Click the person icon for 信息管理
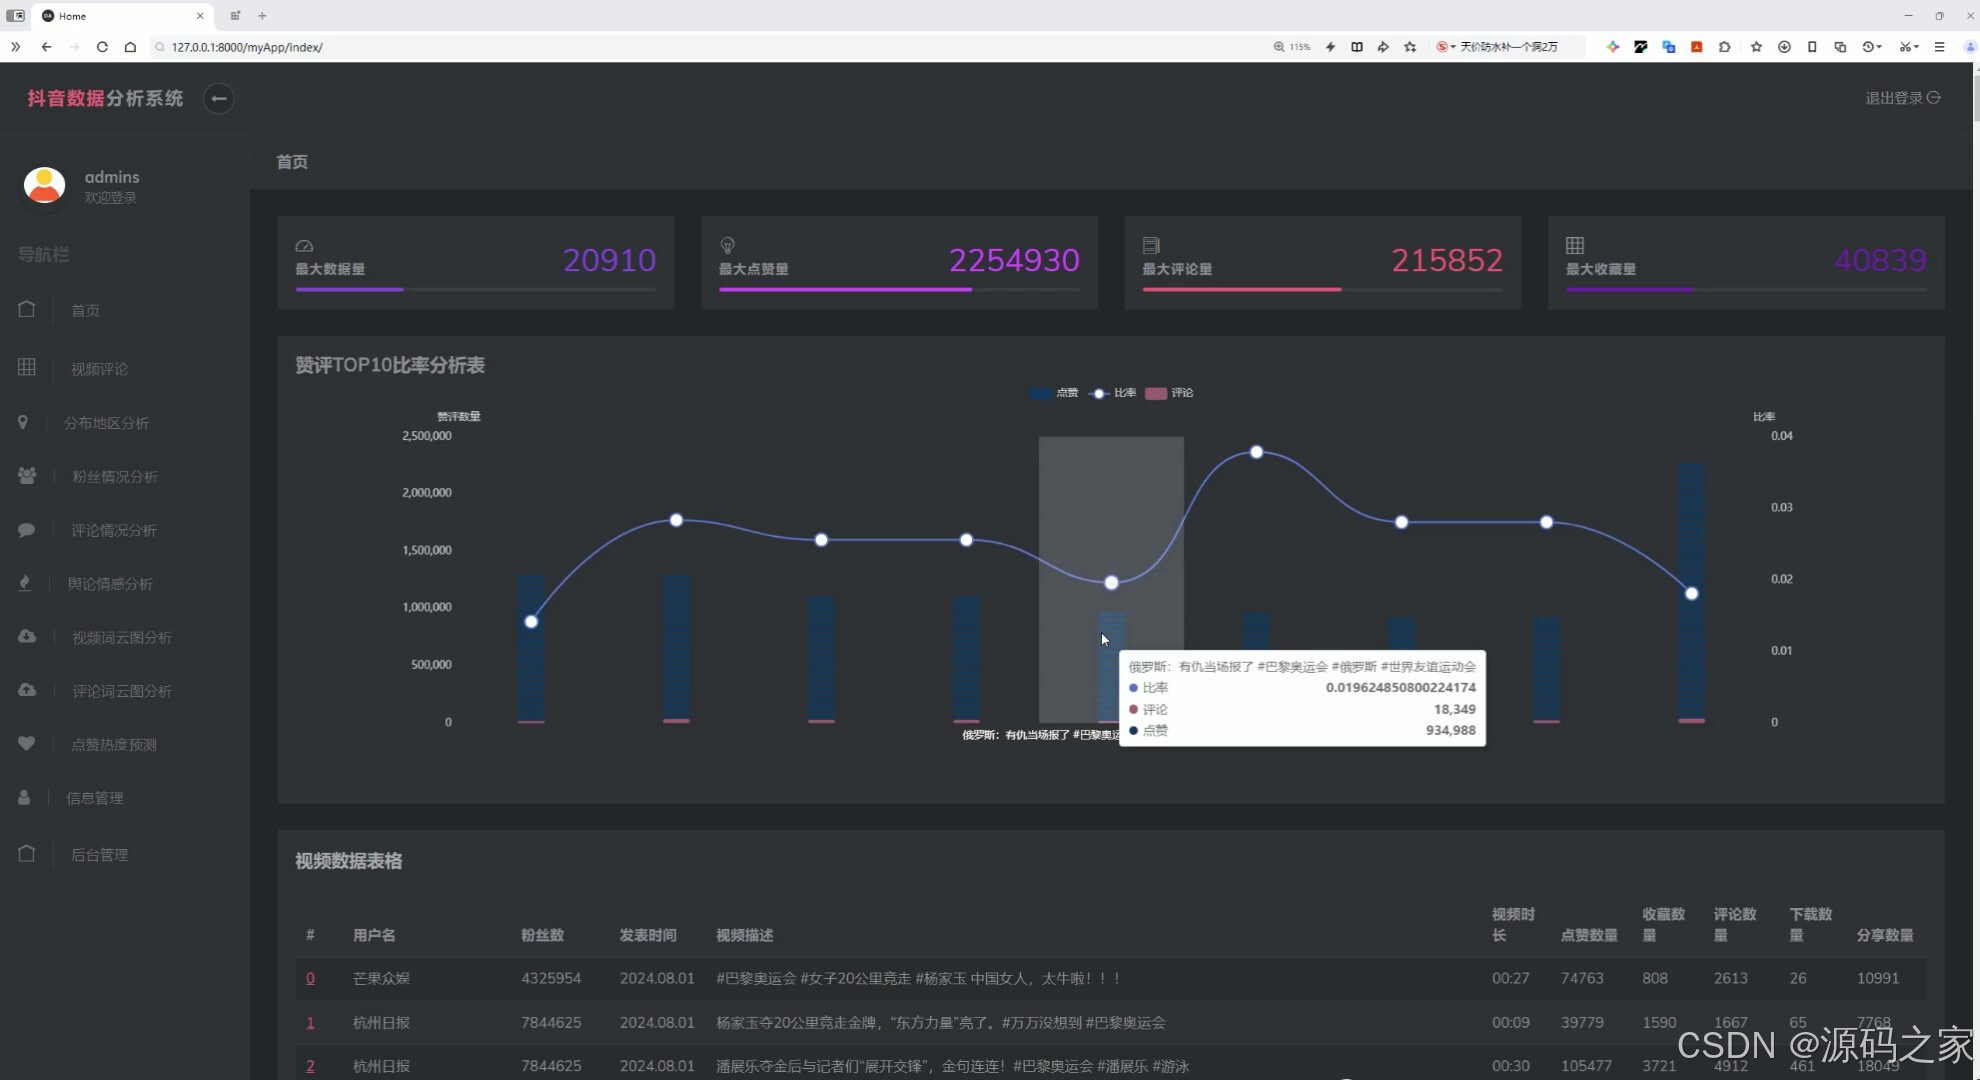 coord(24,798)
